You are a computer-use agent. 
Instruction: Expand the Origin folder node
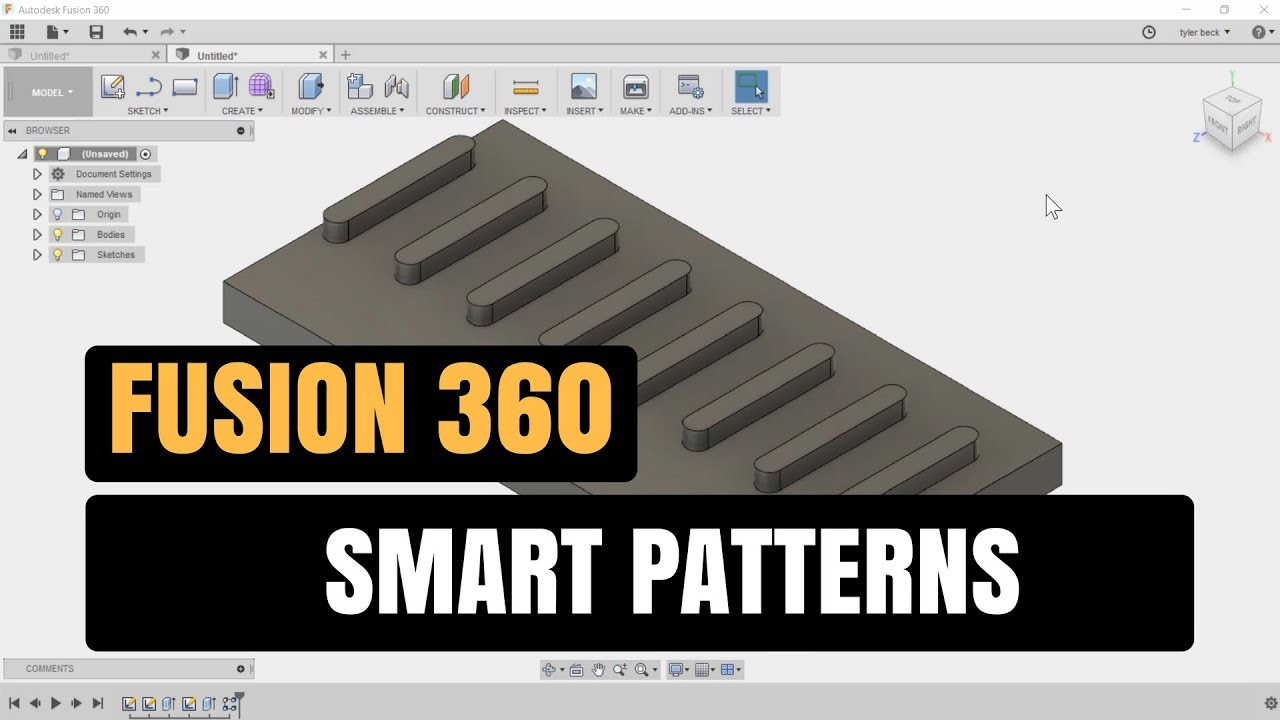click(x=37, y=214)
